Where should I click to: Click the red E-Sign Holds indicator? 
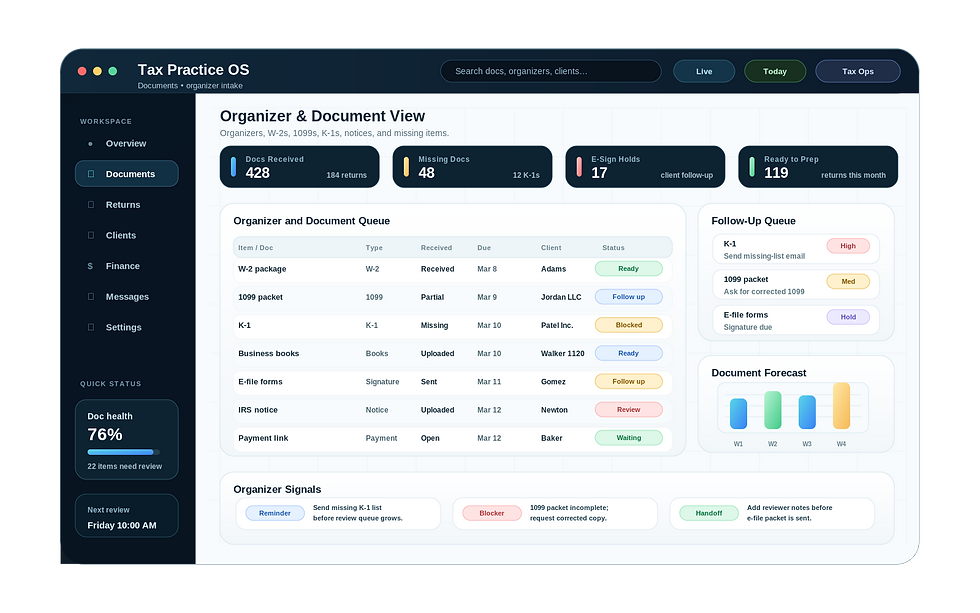579,167
